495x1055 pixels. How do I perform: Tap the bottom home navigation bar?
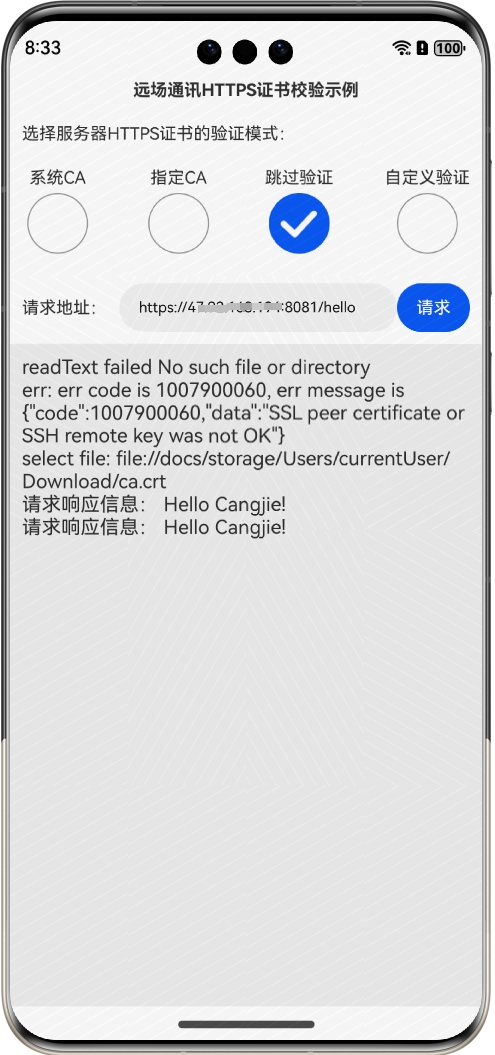coord(246,1024)
